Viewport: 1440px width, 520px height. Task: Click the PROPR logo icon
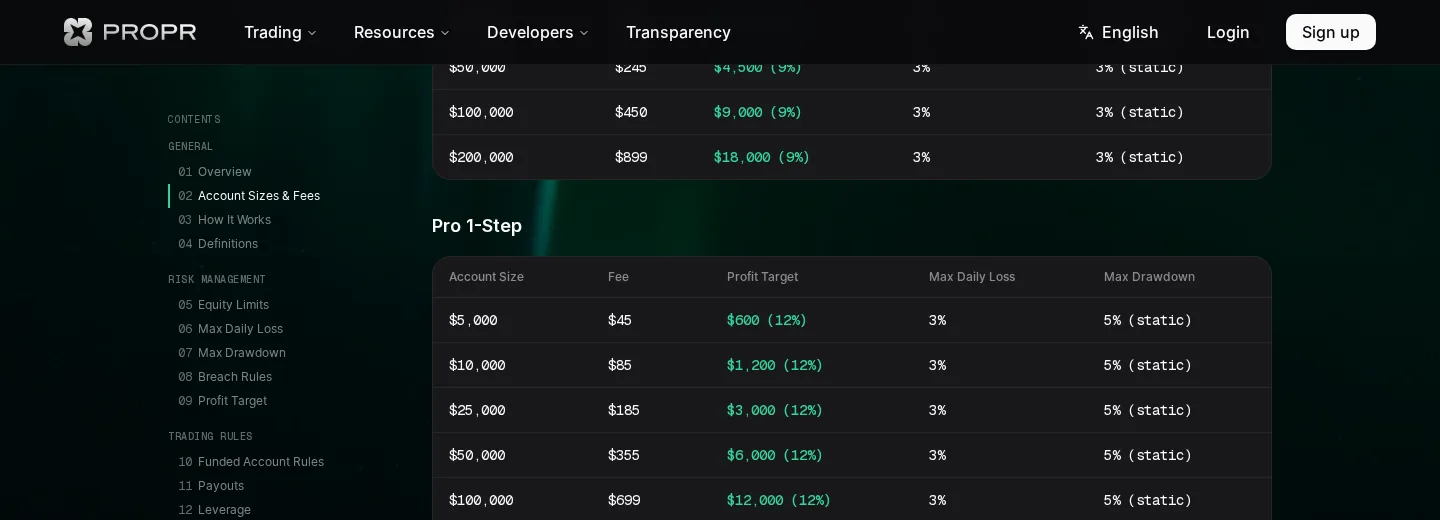tap(78, 32)
